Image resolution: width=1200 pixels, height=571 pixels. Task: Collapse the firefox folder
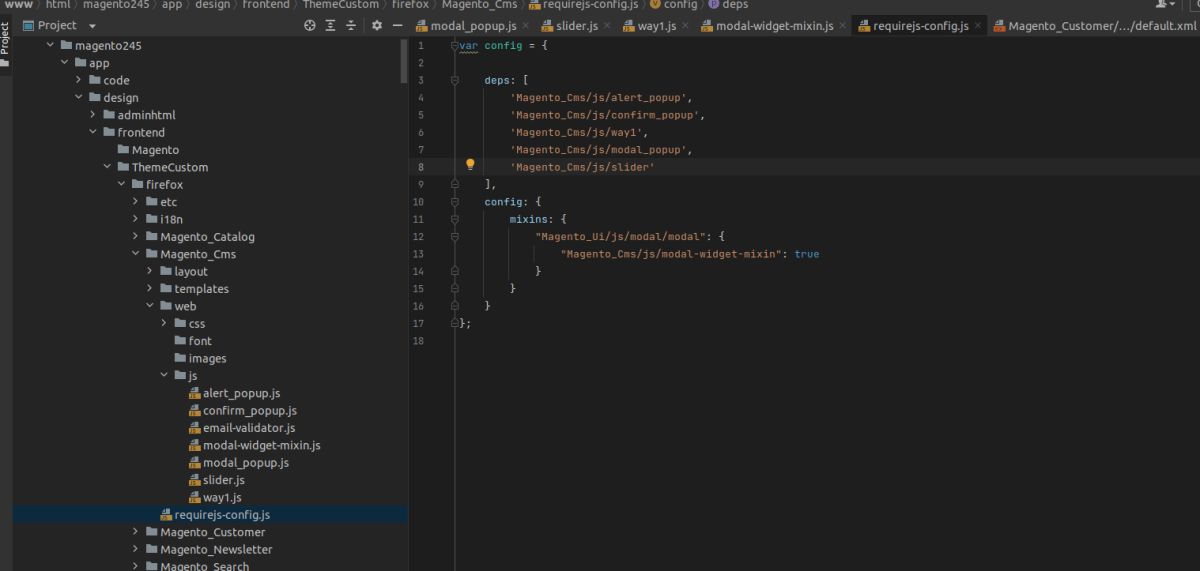pyautogui.click(x=122, y=185)
